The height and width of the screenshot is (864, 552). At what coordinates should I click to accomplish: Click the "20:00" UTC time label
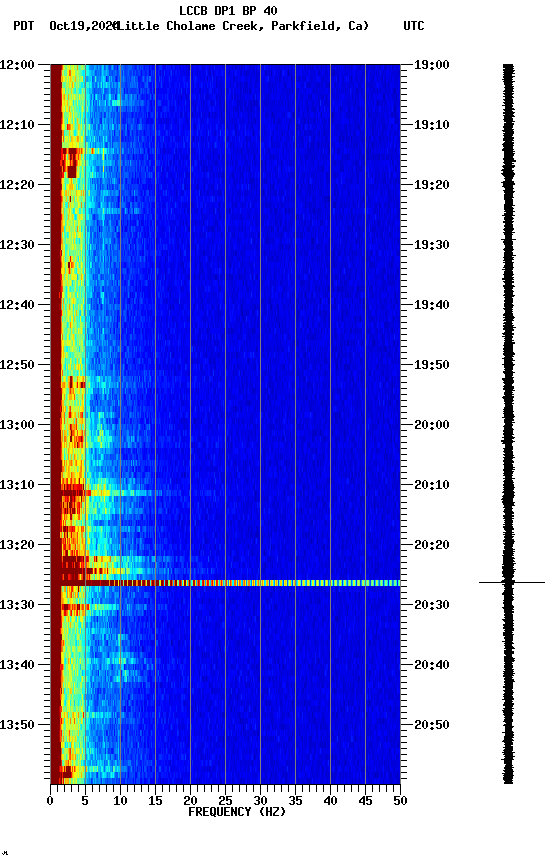(x=432, y=425)
